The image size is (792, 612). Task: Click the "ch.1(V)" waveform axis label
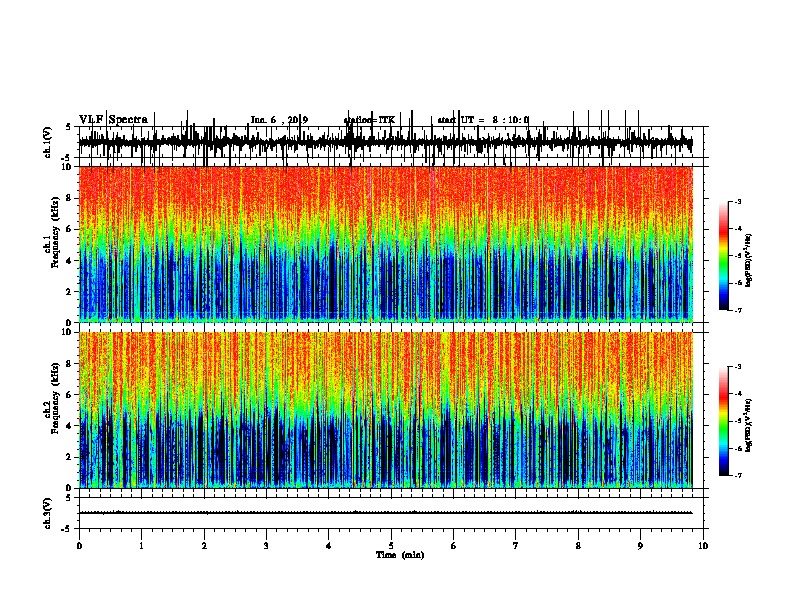coord(48,142)
